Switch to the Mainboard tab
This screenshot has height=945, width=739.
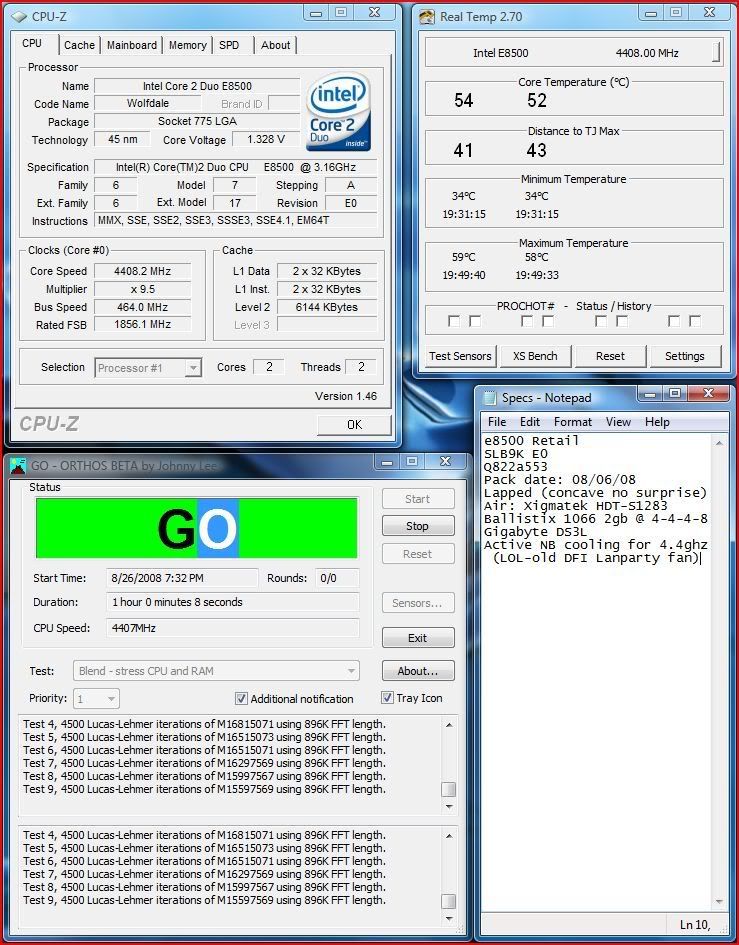[x=131, y=45]
